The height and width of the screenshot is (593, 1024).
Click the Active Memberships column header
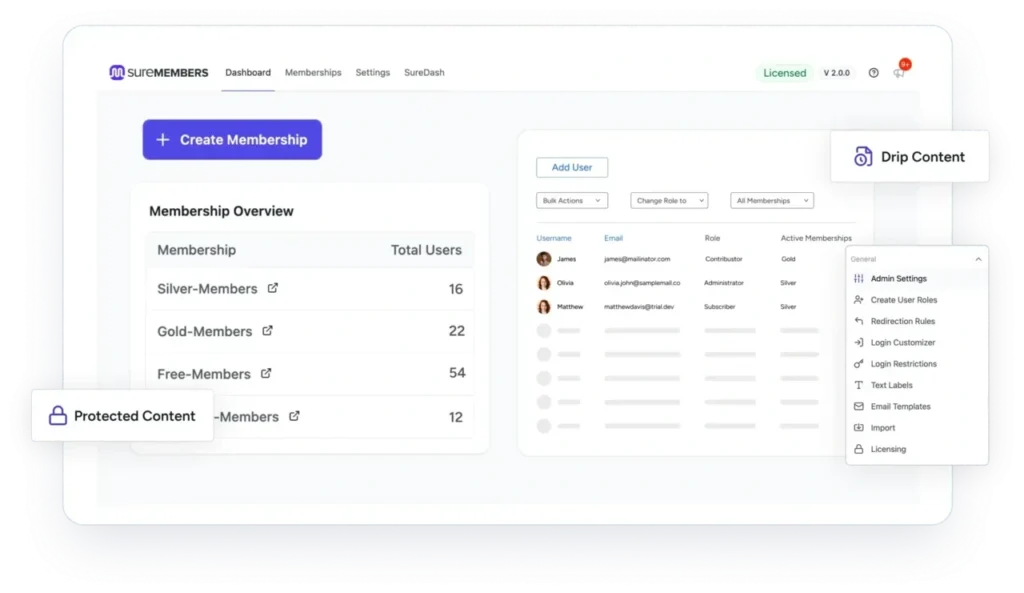click(816, 238)
